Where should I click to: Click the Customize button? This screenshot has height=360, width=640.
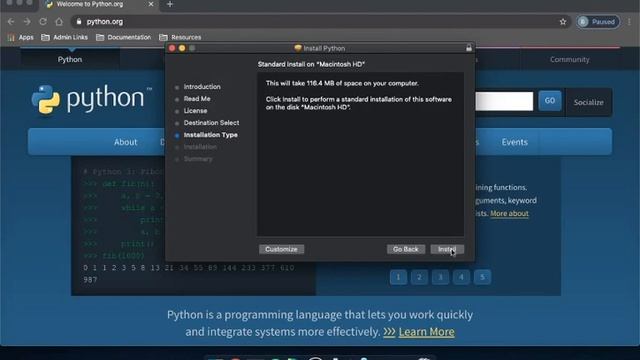[x=281, y=249]
